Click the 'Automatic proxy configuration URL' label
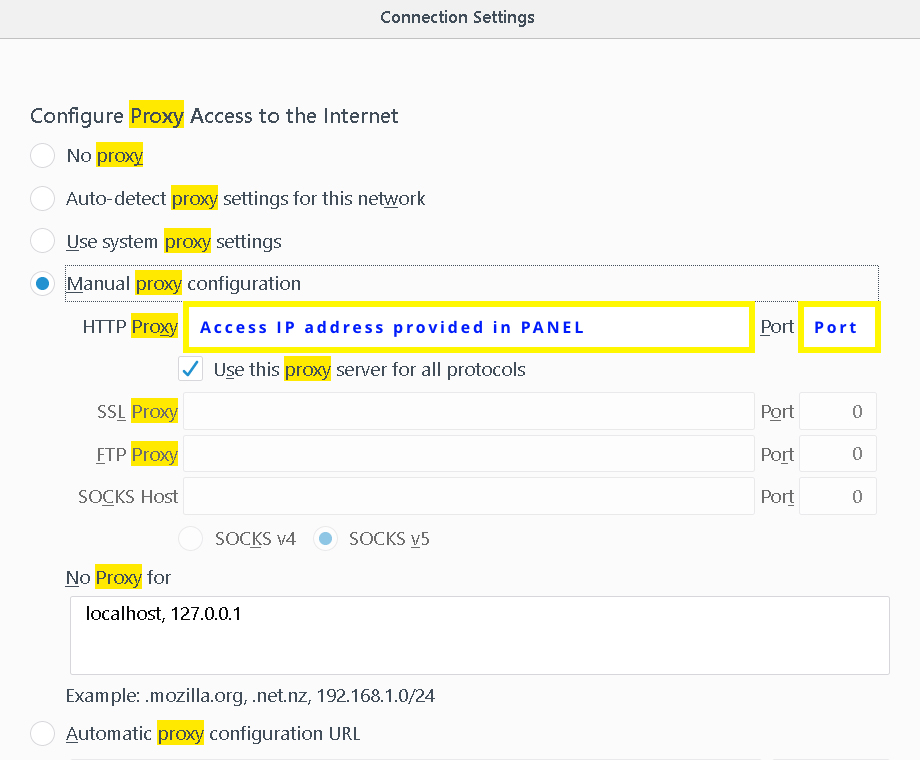The width and height of the screenshot is (920, 760). [x=213, y=734]
